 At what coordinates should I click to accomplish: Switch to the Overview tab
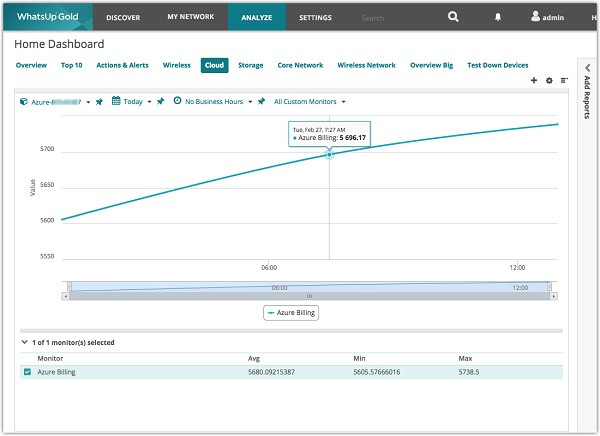31,65
